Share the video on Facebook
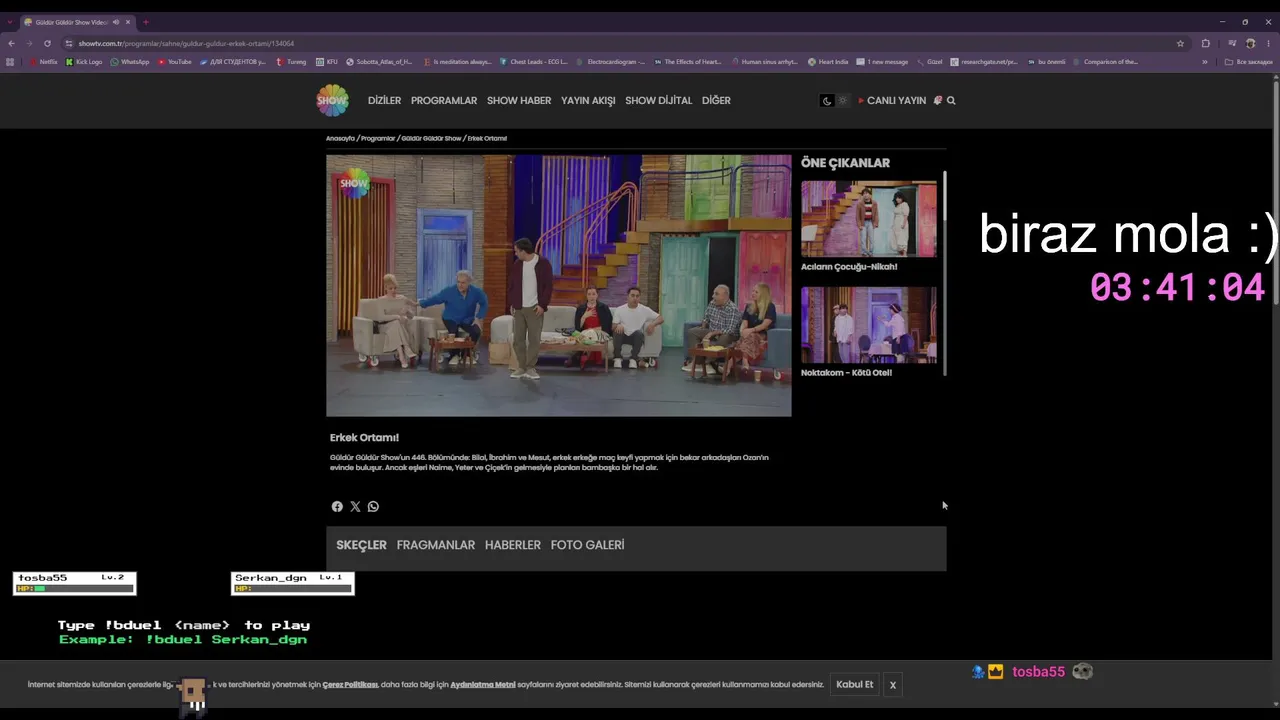 [x=337, y=507]
